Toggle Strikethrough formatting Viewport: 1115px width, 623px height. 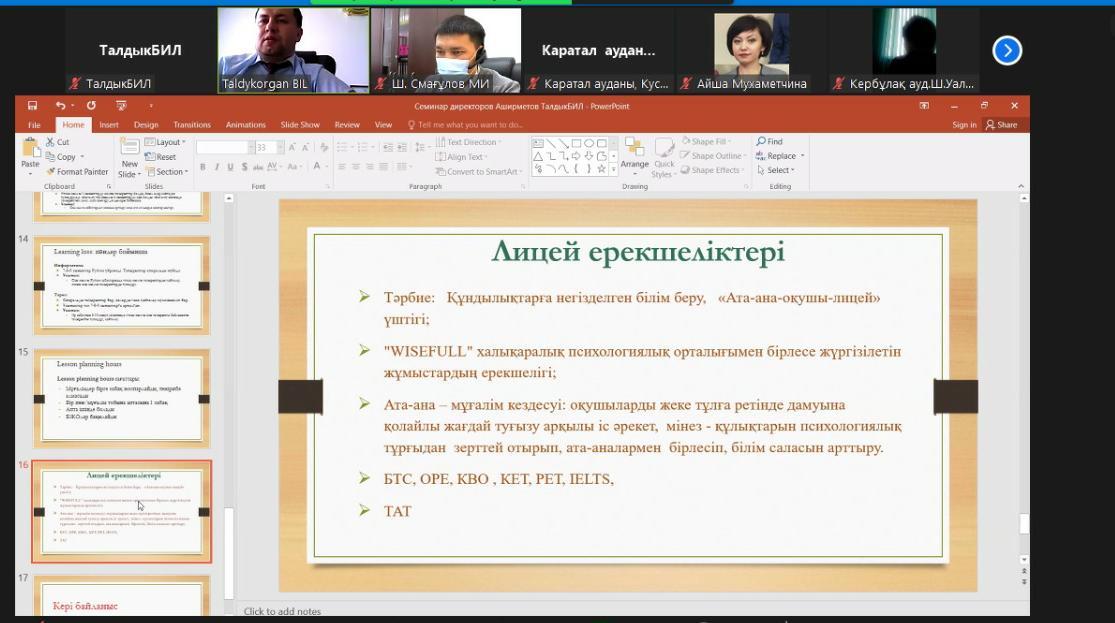(258, 167)
